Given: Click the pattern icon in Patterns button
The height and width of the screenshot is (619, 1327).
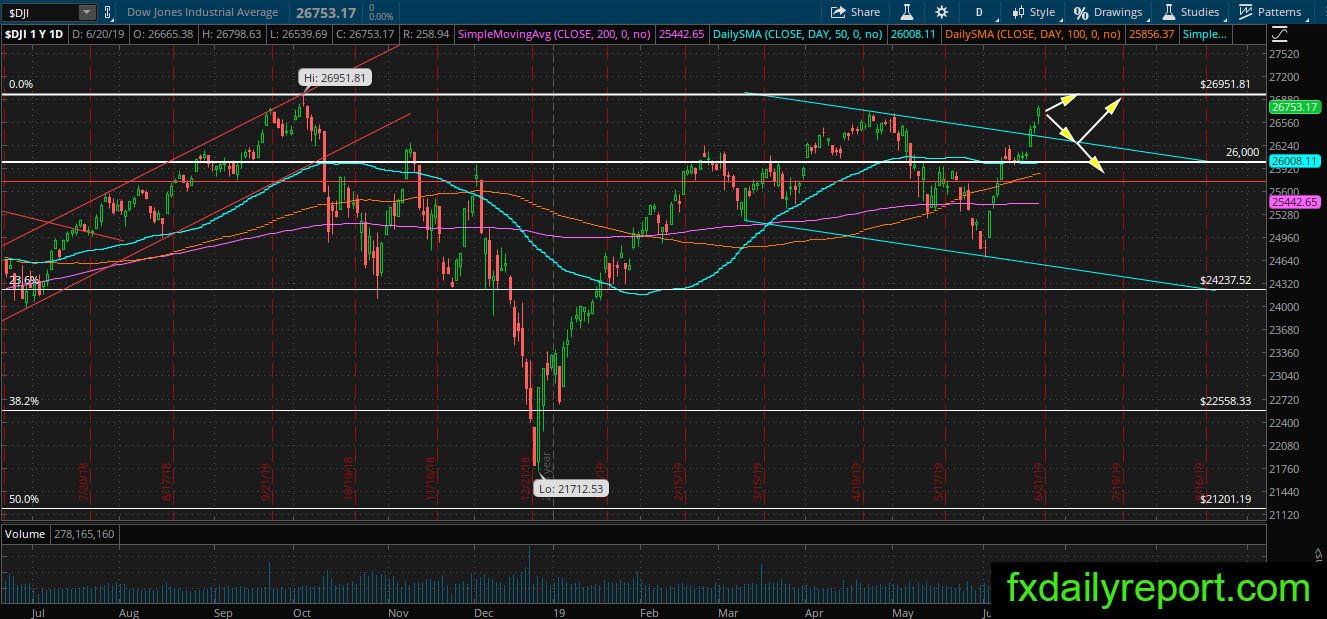Looking at the screenshot, I should click(x=1246, y=12).
